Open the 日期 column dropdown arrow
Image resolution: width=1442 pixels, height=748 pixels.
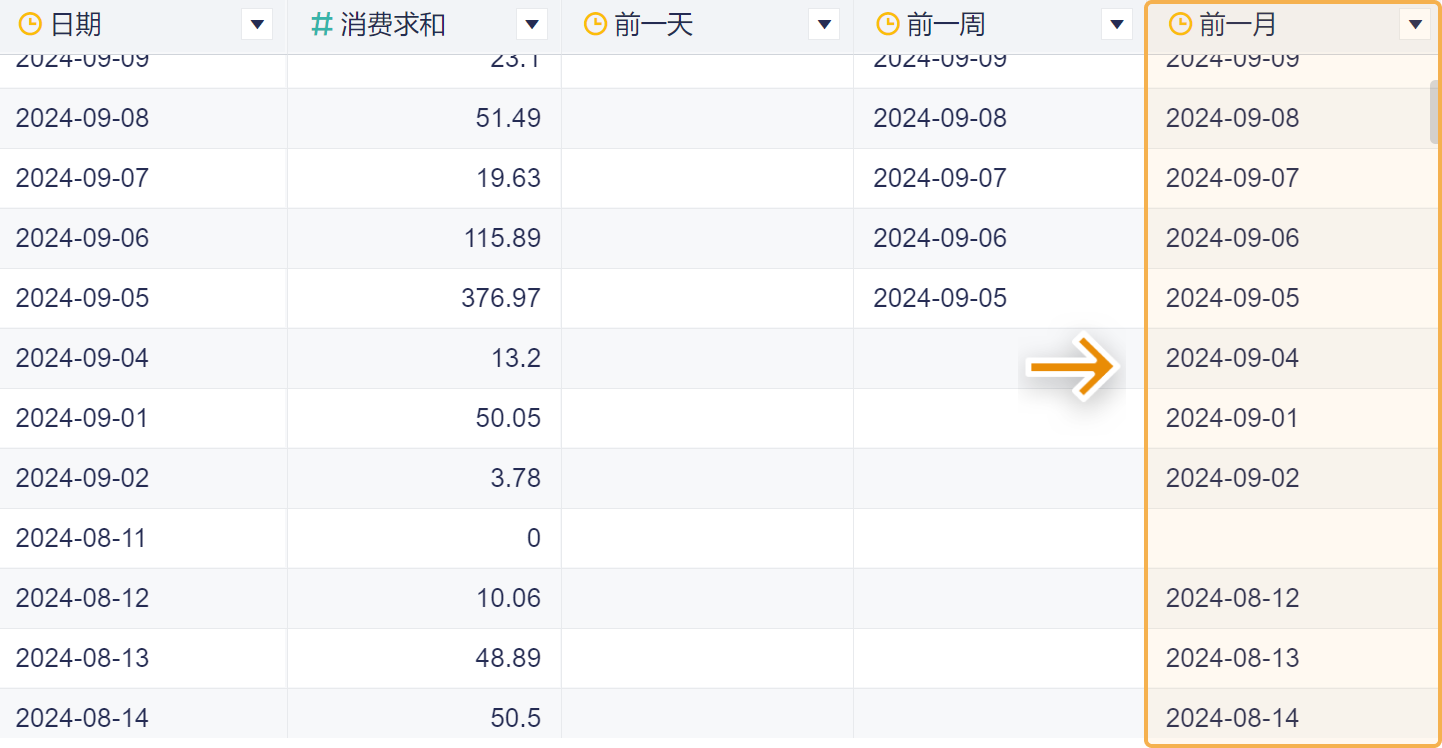(x=257, y=25)
